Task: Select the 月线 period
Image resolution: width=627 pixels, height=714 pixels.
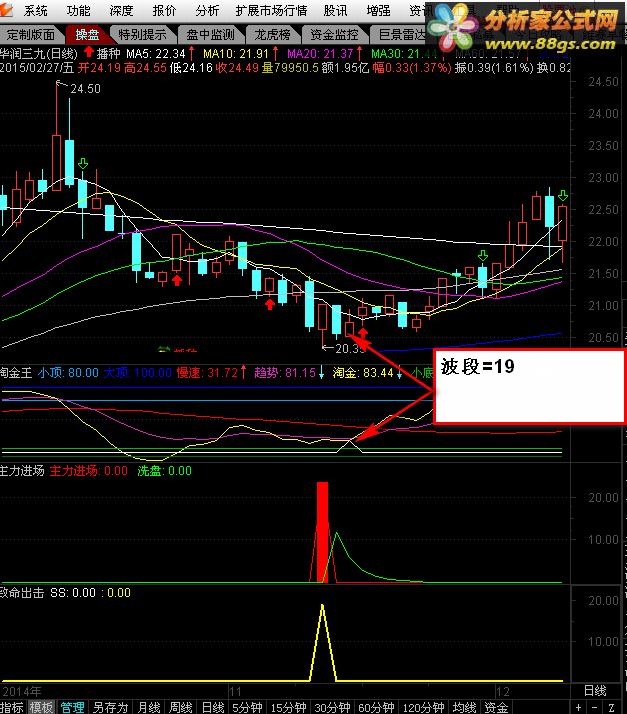Action: click(149, 707)
